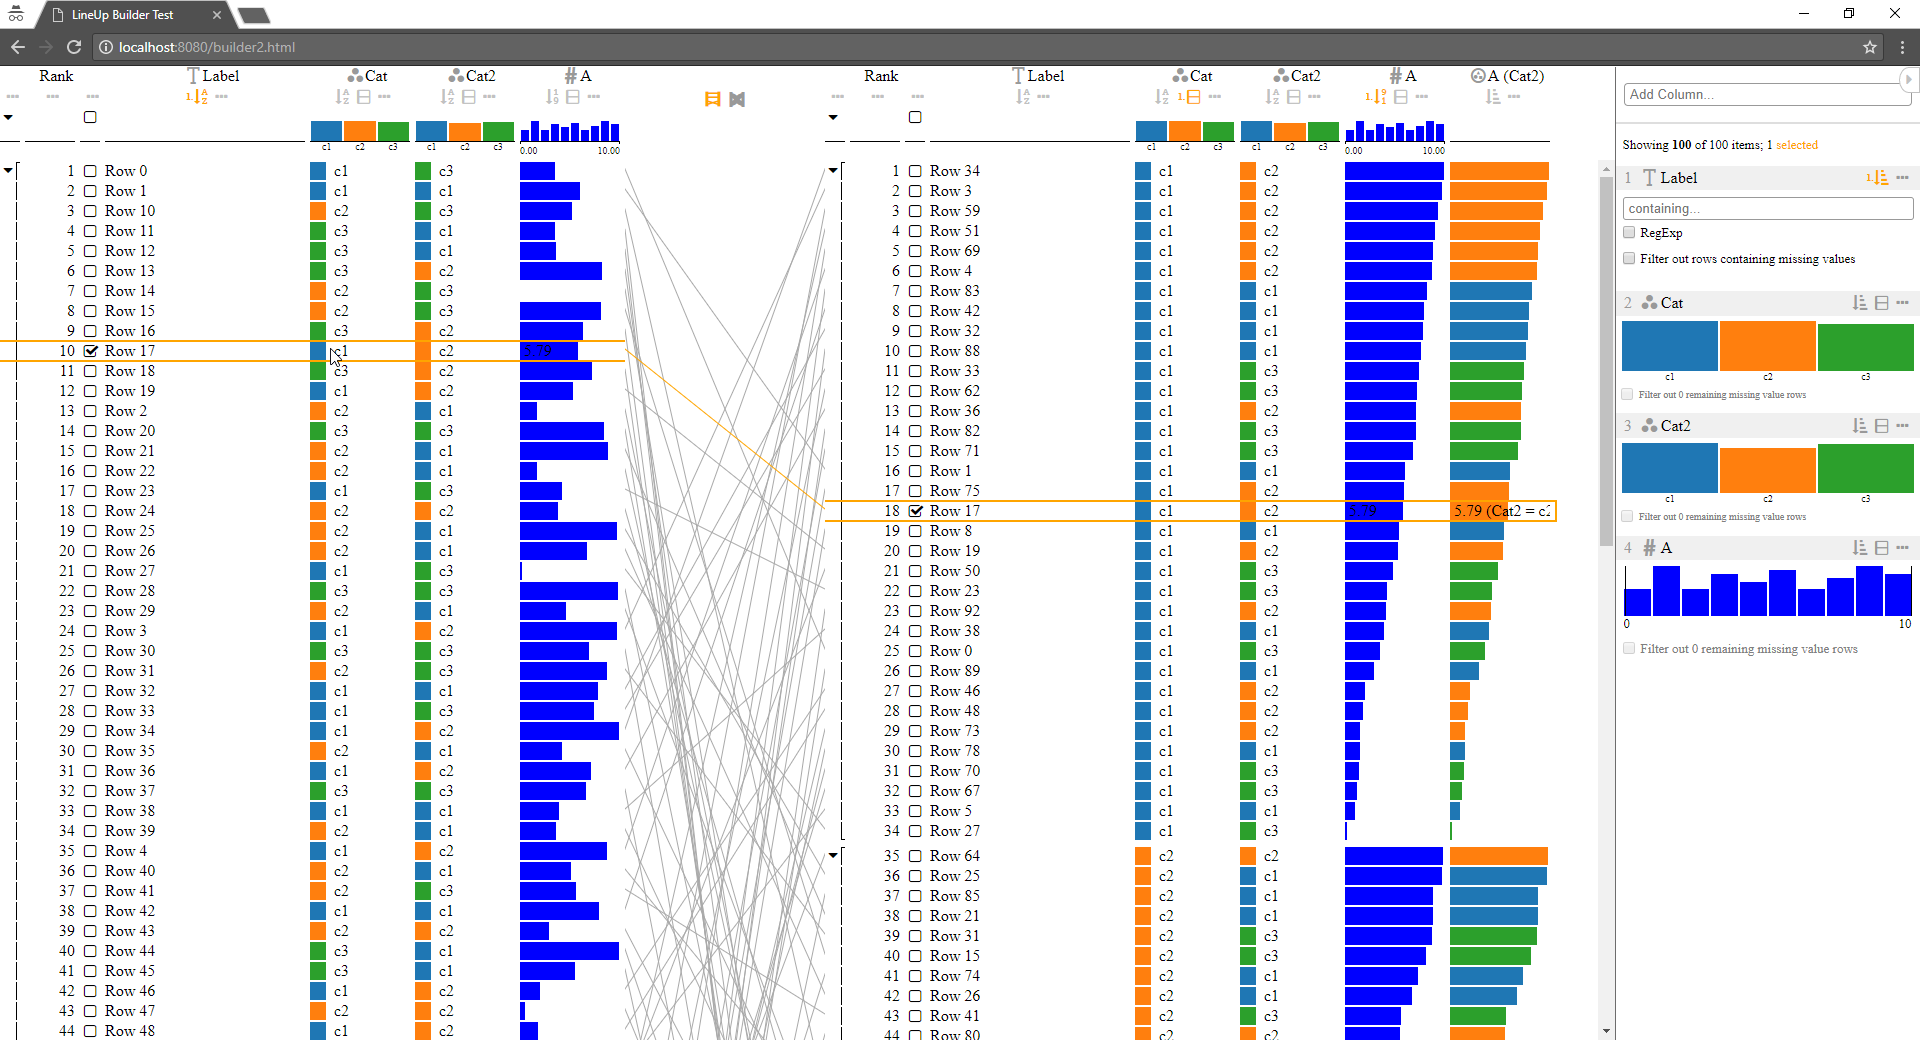Click orange group-by icon in right Cat column
This screenshot has width=1920, height=1040.
coord(1192,97)
